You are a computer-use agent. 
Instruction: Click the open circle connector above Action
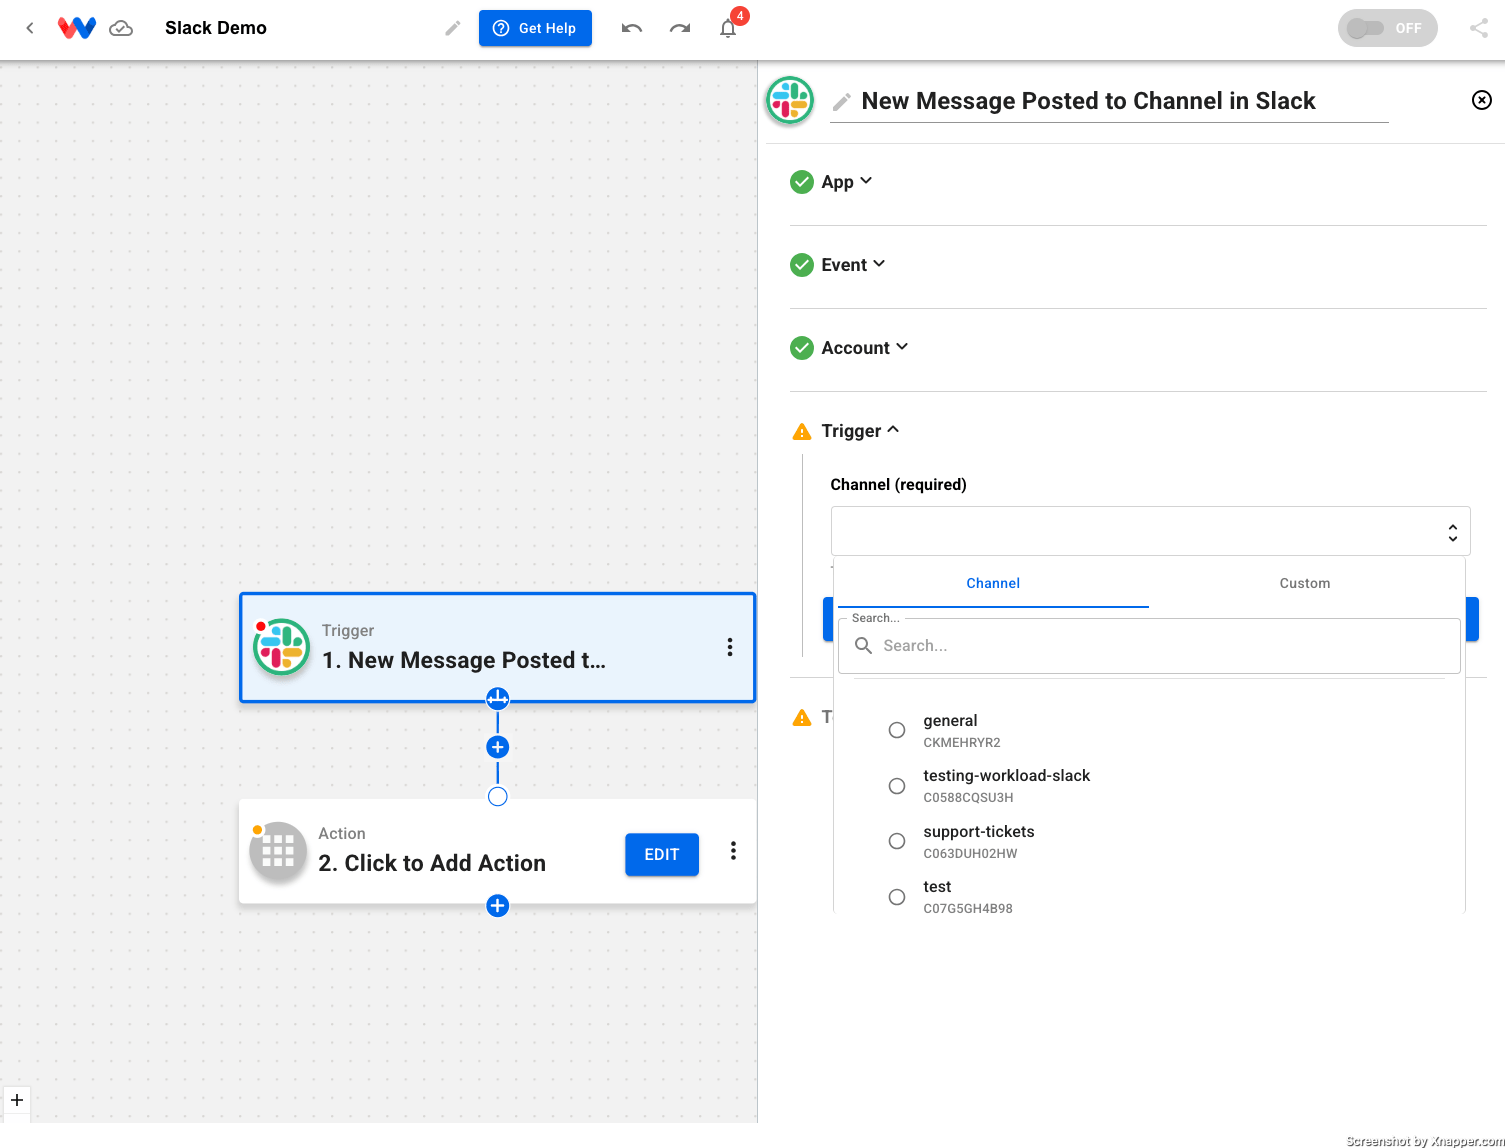point(497,797)
